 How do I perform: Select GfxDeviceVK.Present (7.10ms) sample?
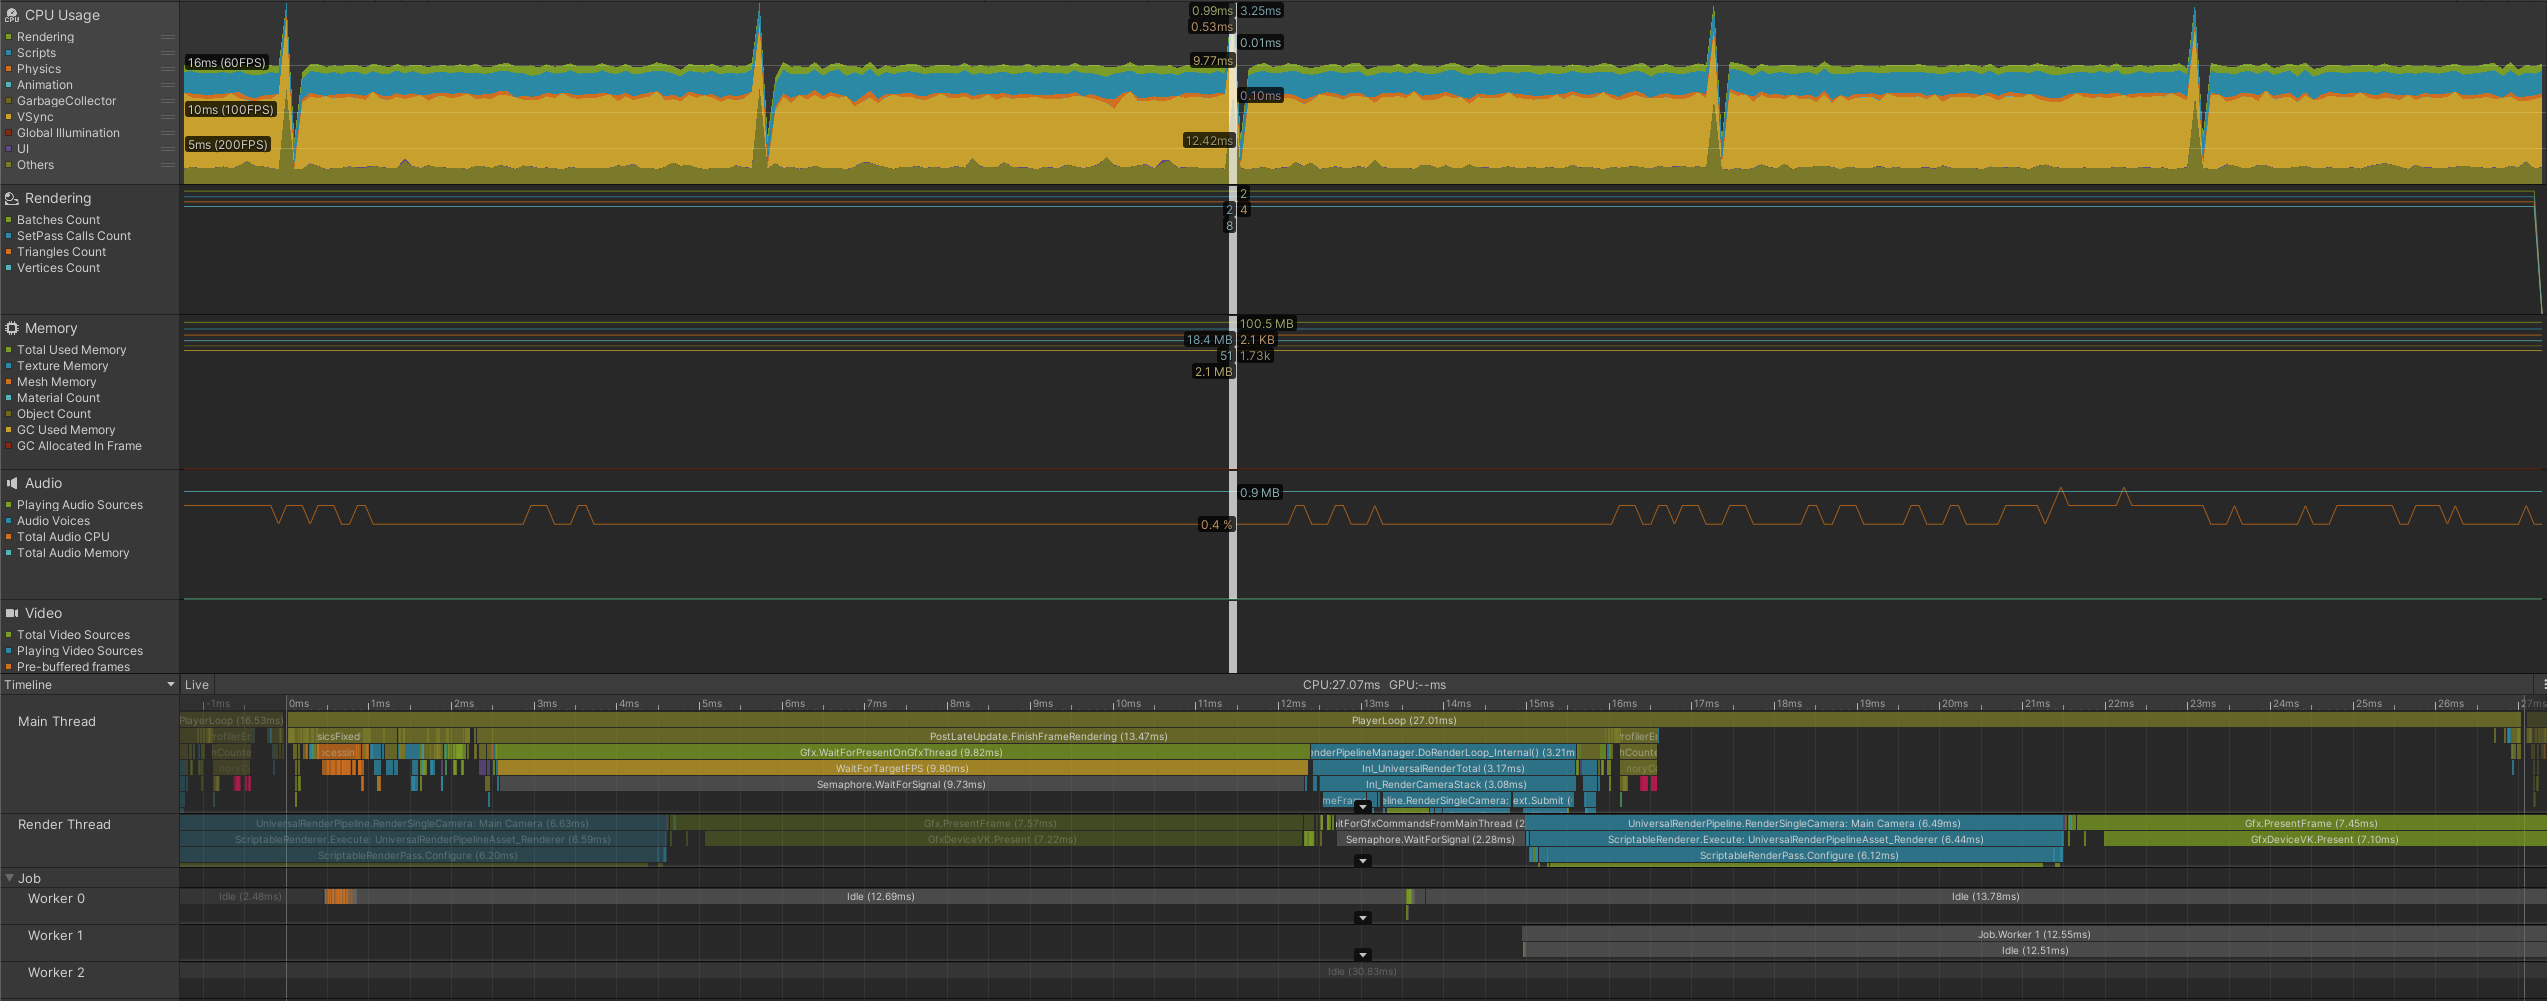pyautogui.click(x=2324, y=839)
